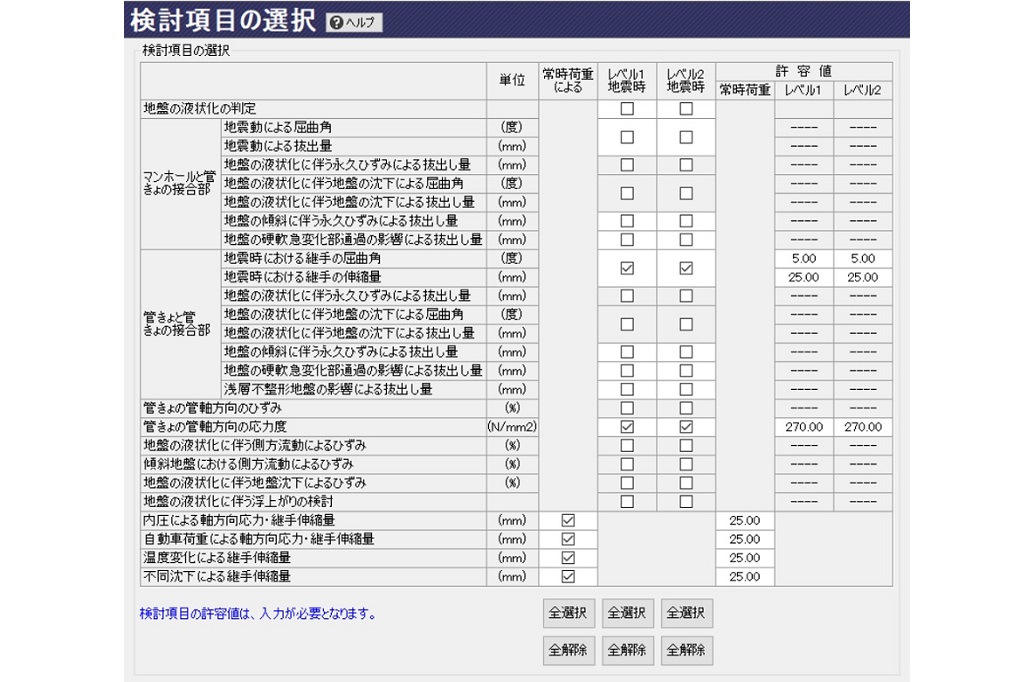Select the 単位 column header

[512, 80]
